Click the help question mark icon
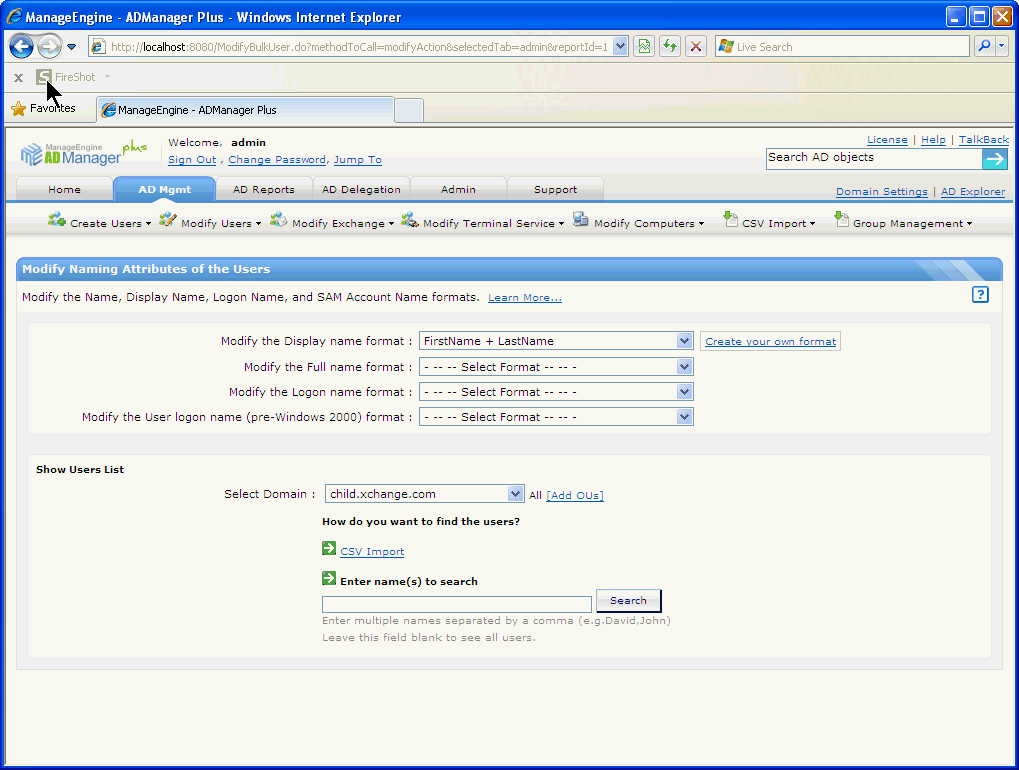This screenshot has height=770, width=1019. (980, 294)
